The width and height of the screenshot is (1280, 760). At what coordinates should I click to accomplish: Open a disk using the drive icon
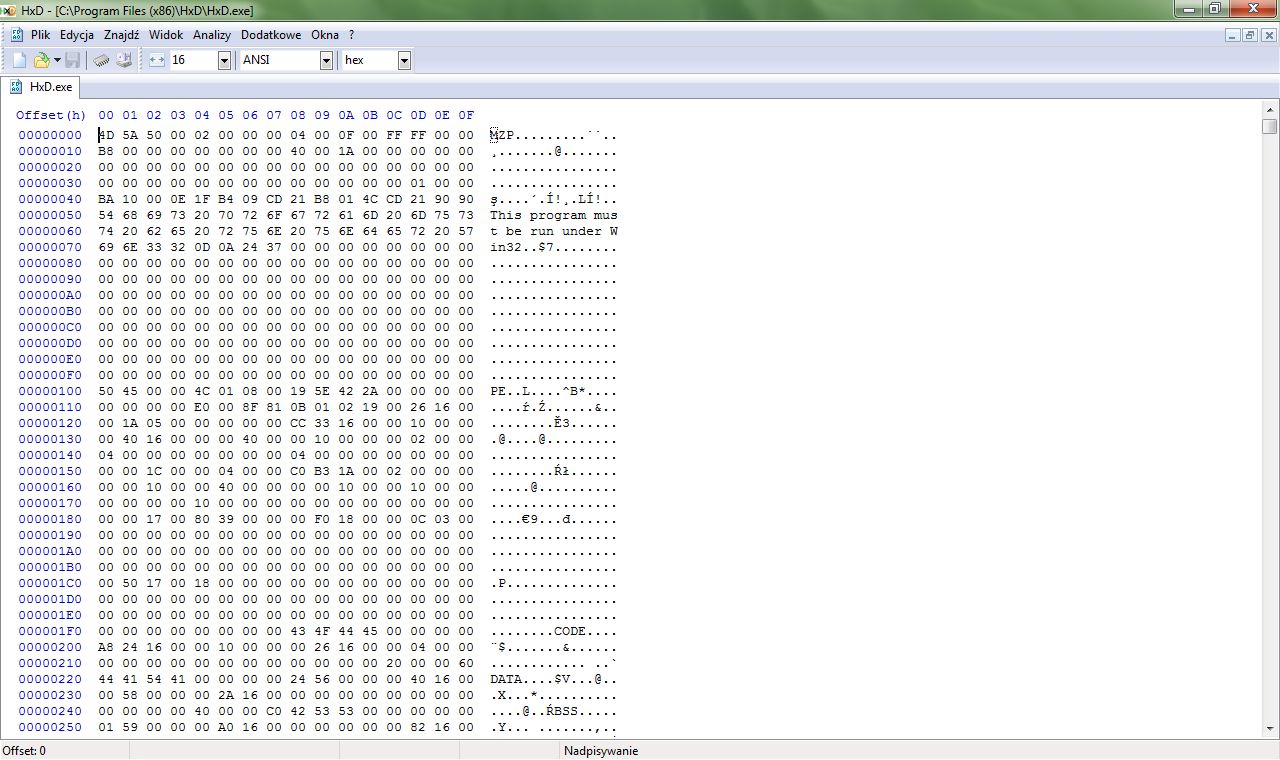tap(124, 59)
